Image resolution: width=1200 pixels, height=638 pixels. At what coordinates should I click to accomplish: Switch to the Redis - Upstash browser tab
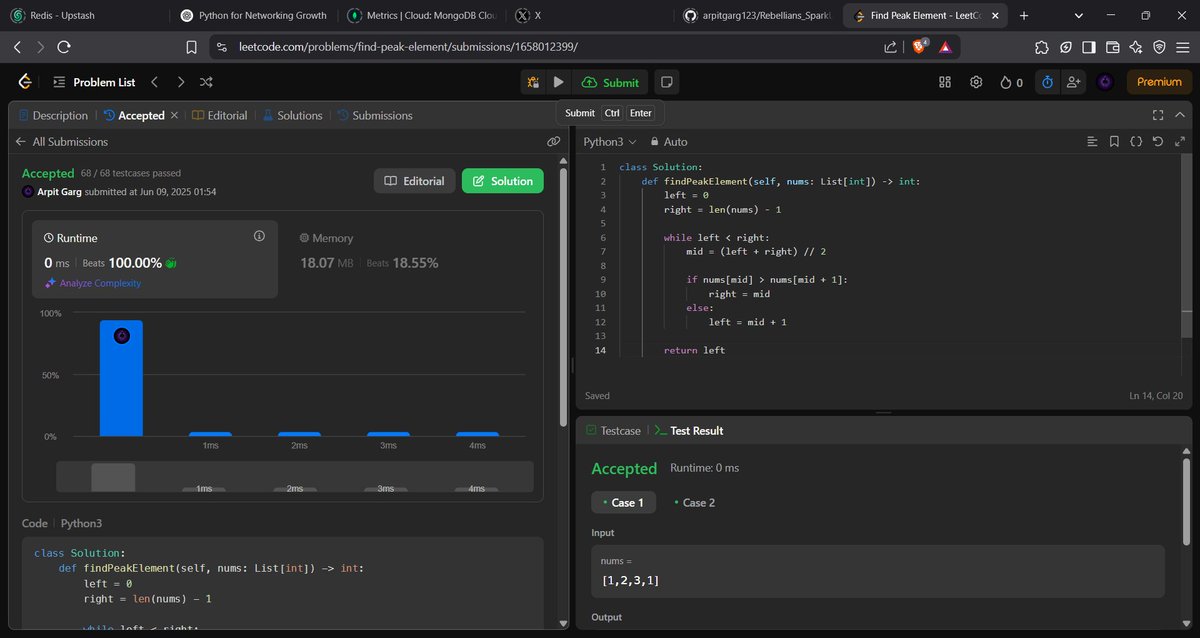(82, 16)
